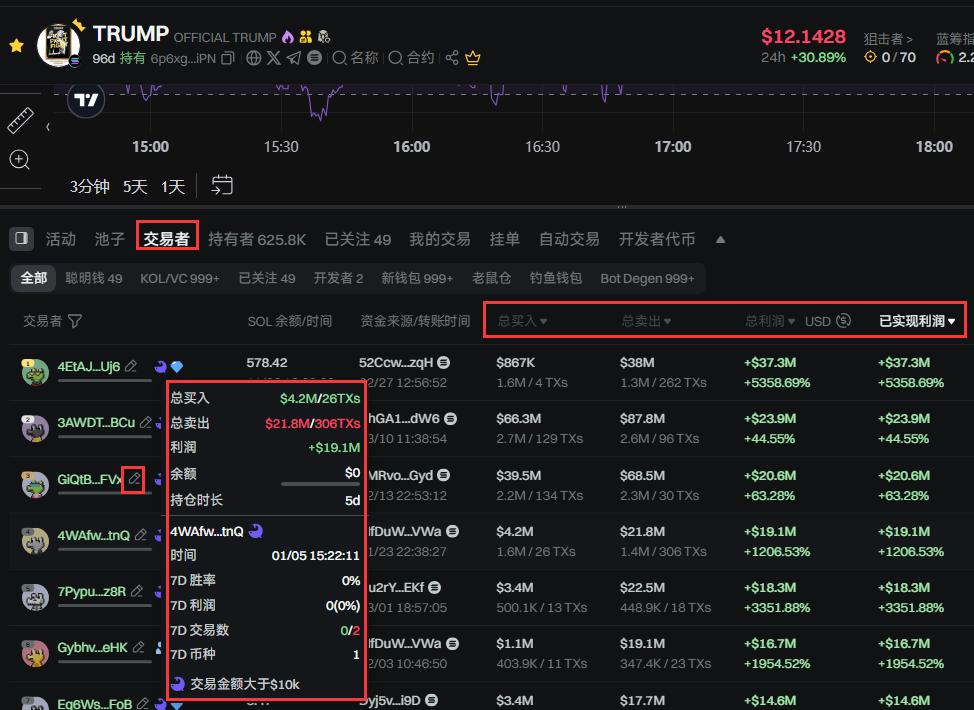Set chart range to 1天
This screenshot has width=974, height=710.
pos(173,186)
